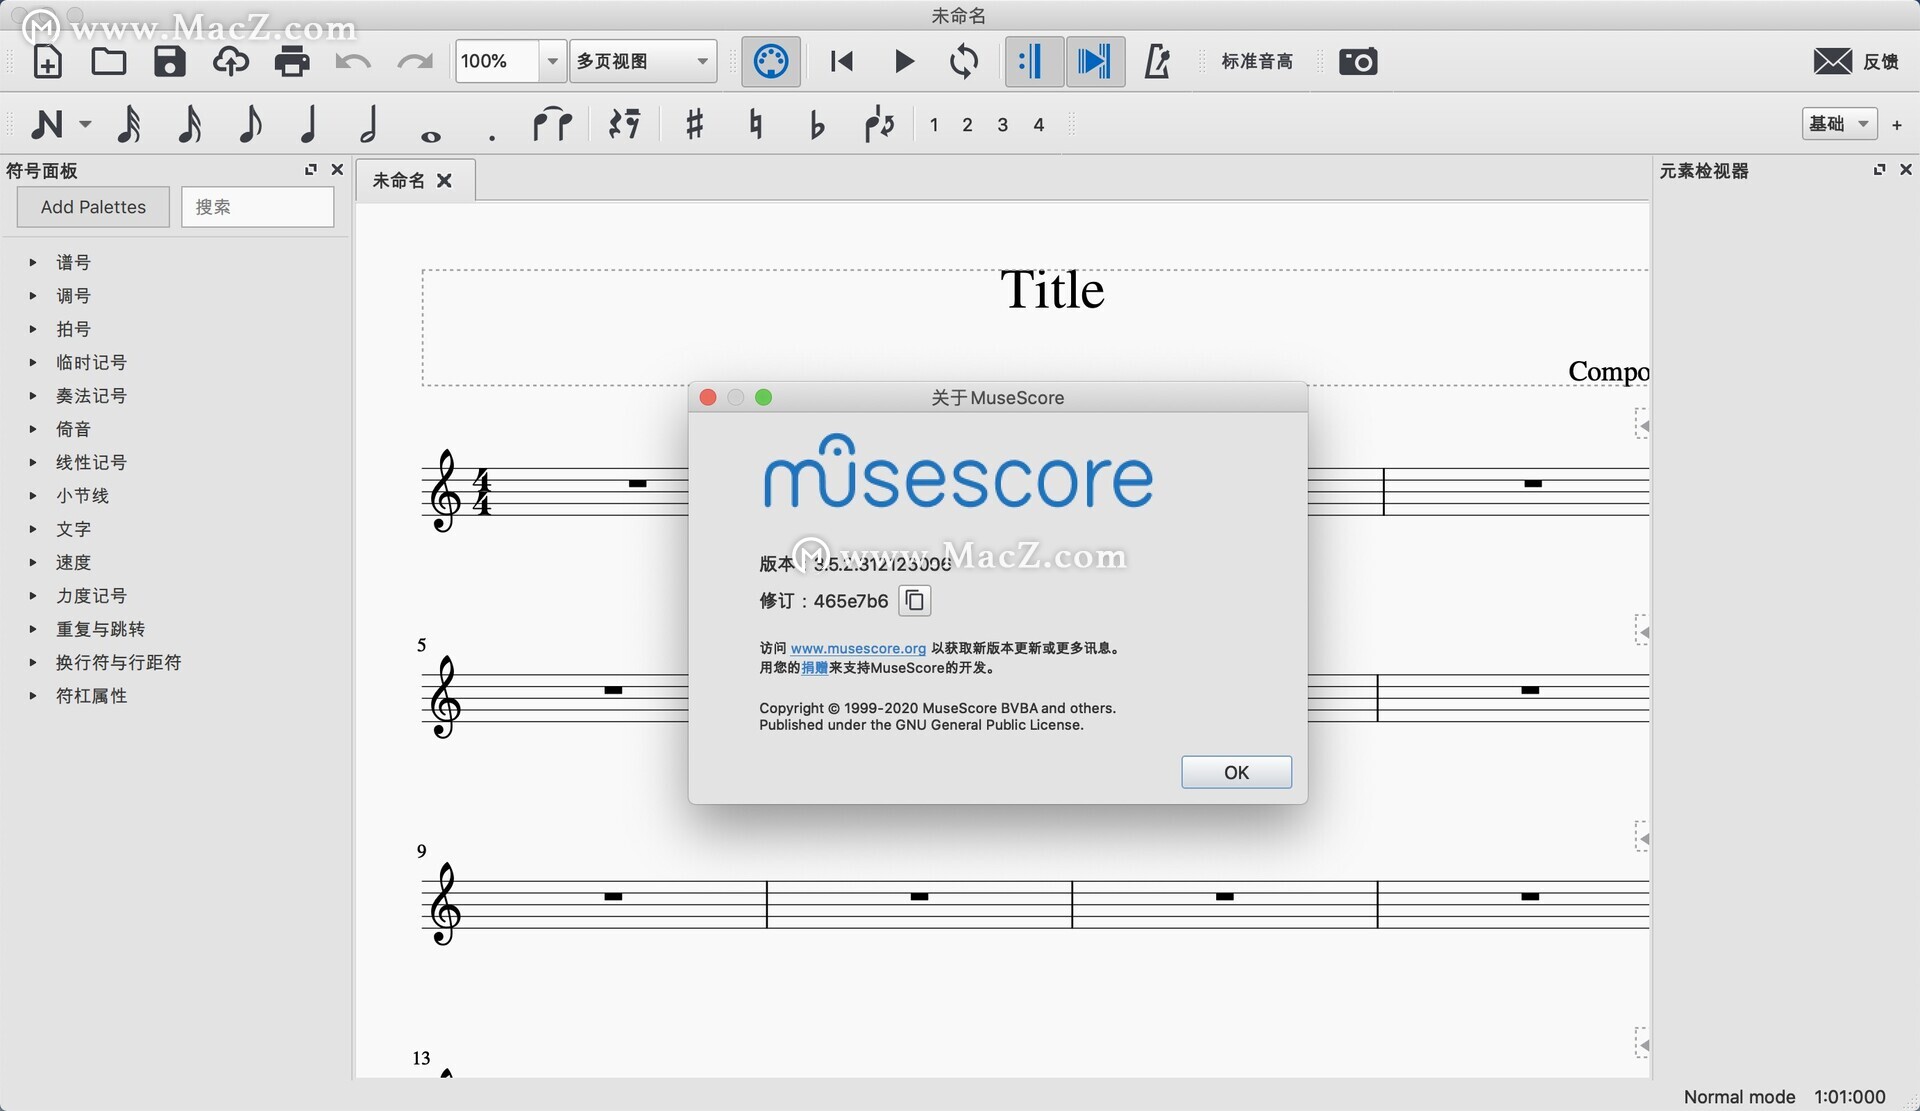Screen dimensions: 1920x1111
Task: Rewind playback to start
Action: [842, 62]
